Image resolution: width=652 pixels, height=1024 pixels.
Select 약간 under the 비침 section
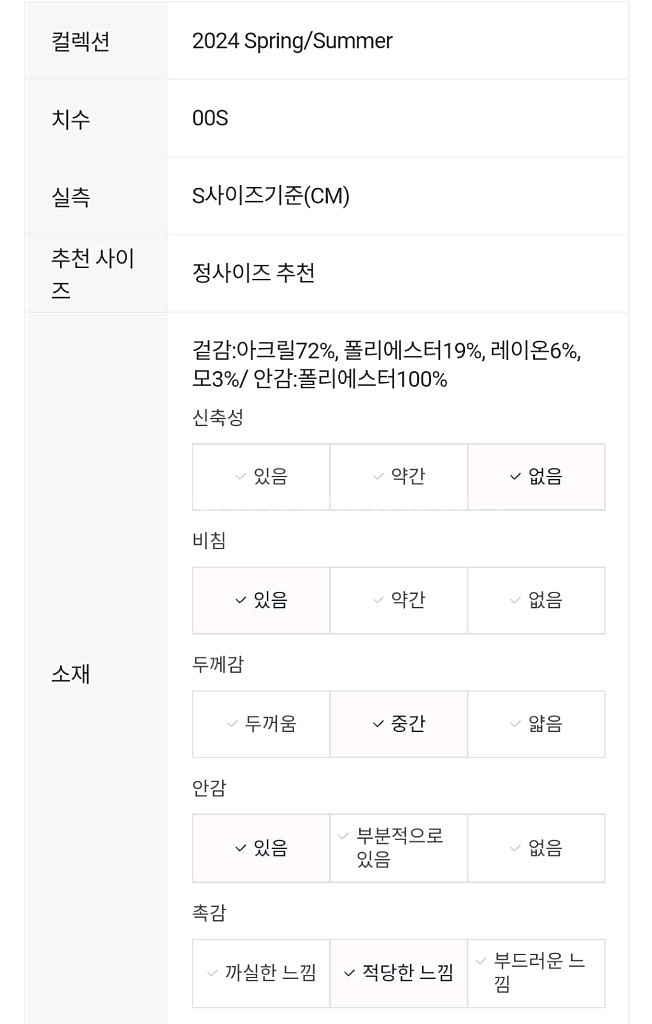pos(398,600)
